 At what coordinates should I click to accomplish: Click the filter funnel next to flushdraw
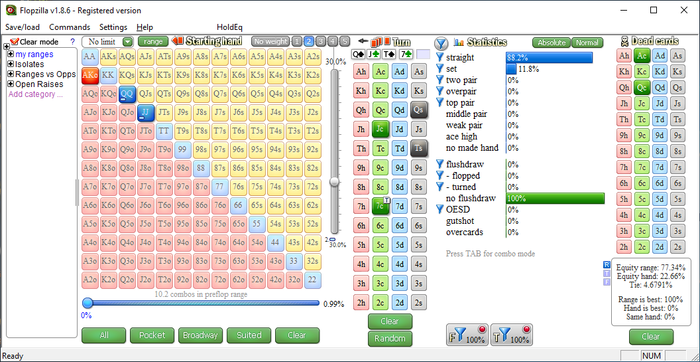pos(440,164)
